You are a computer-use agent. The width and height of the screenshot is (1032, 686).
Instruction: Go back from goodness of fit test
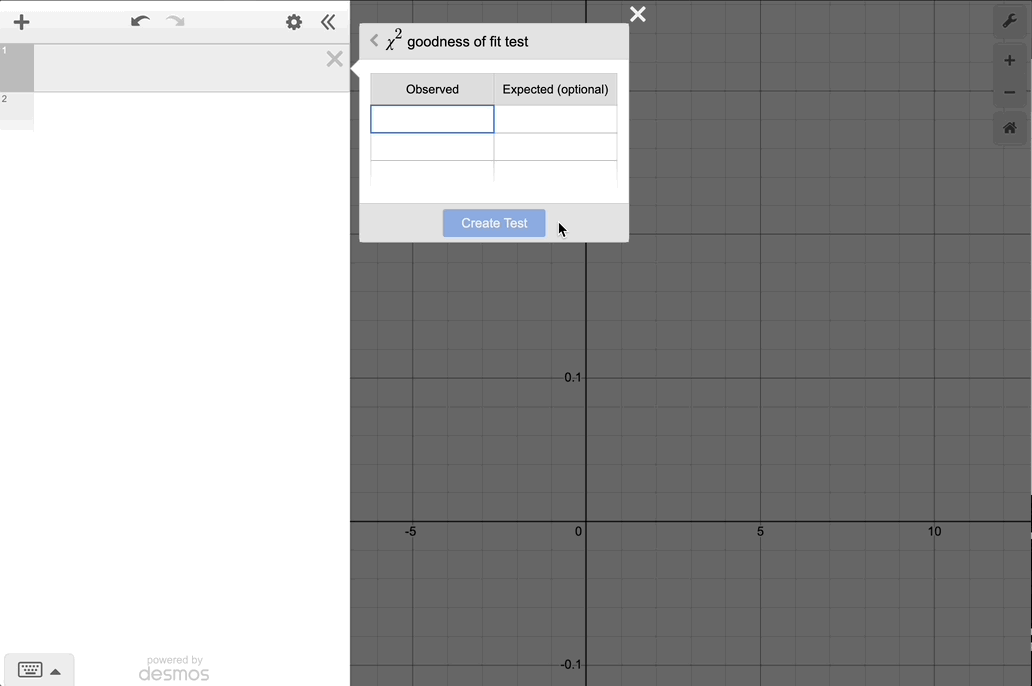click(x=374, y=41)
